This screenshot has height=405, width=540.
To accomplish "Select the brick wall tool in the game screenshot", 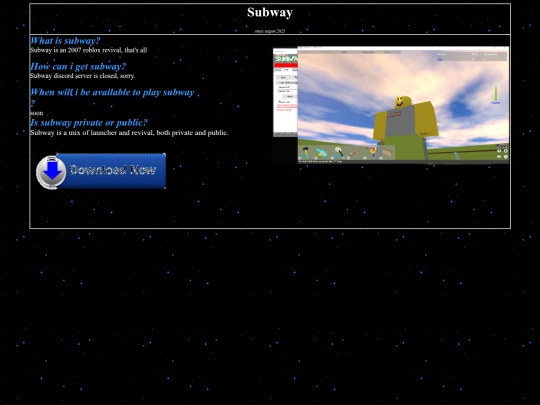I will 387,152.
